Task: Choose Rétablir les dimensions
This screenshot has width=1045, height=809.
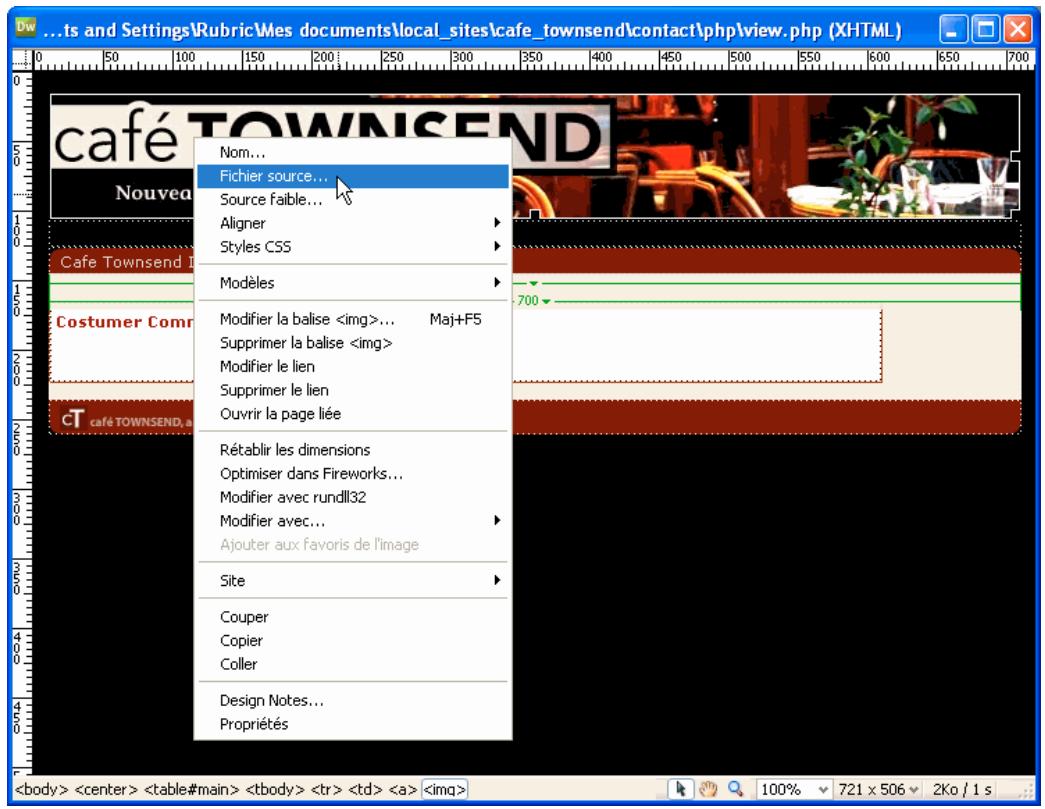Action: pos(352,450)
